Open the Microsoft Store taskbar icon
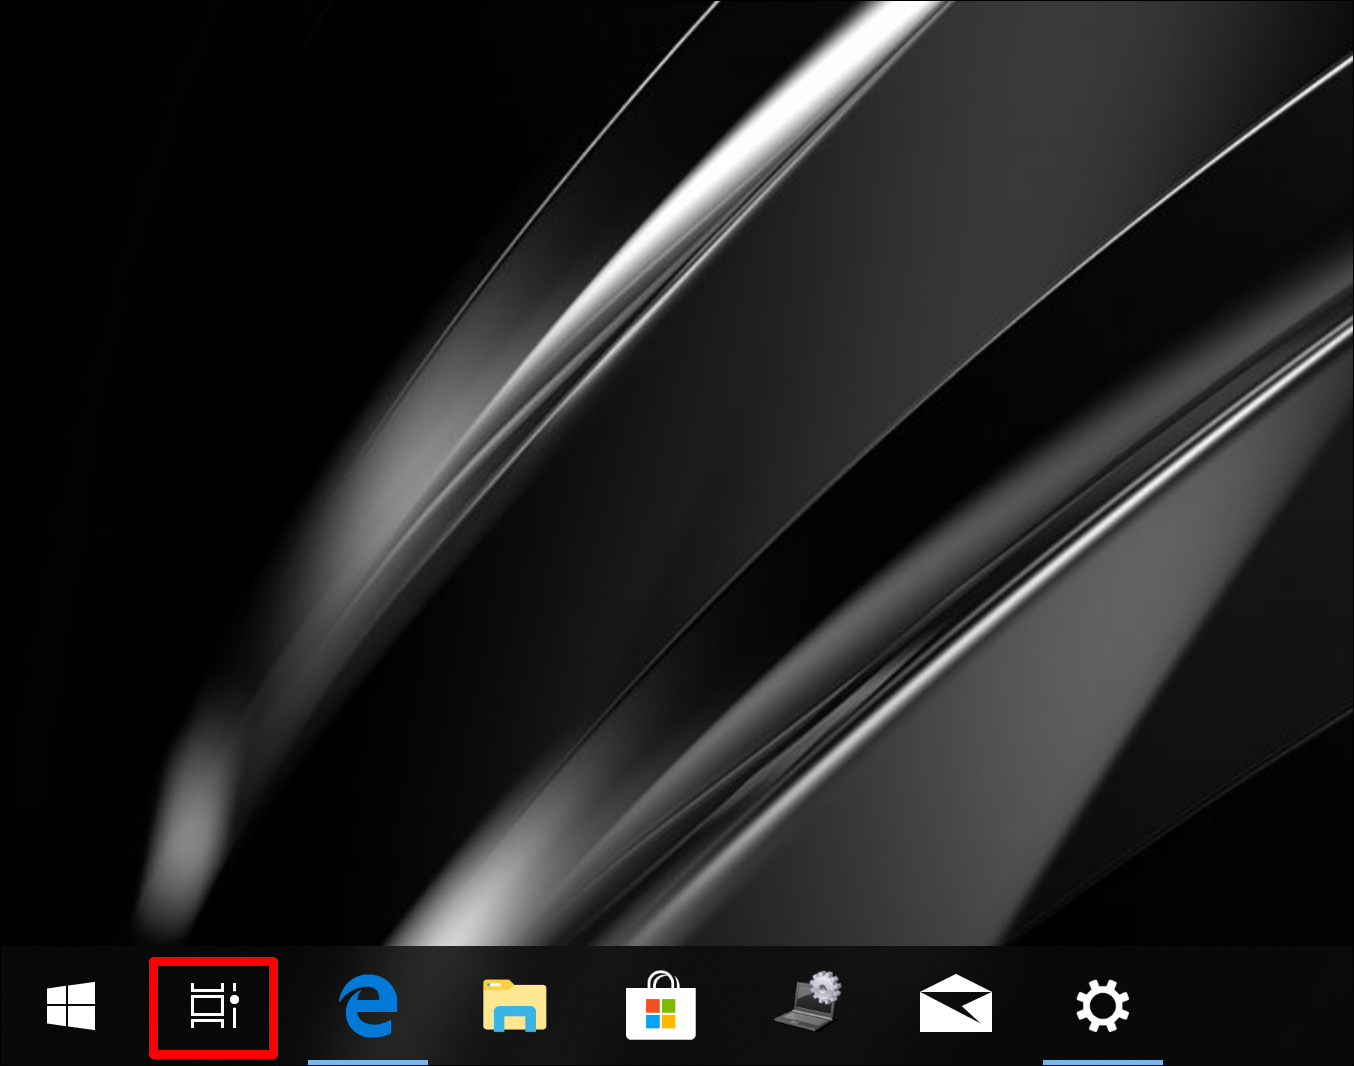Viewport: 1354px width, 1066px height. (x=660, y=1005)
